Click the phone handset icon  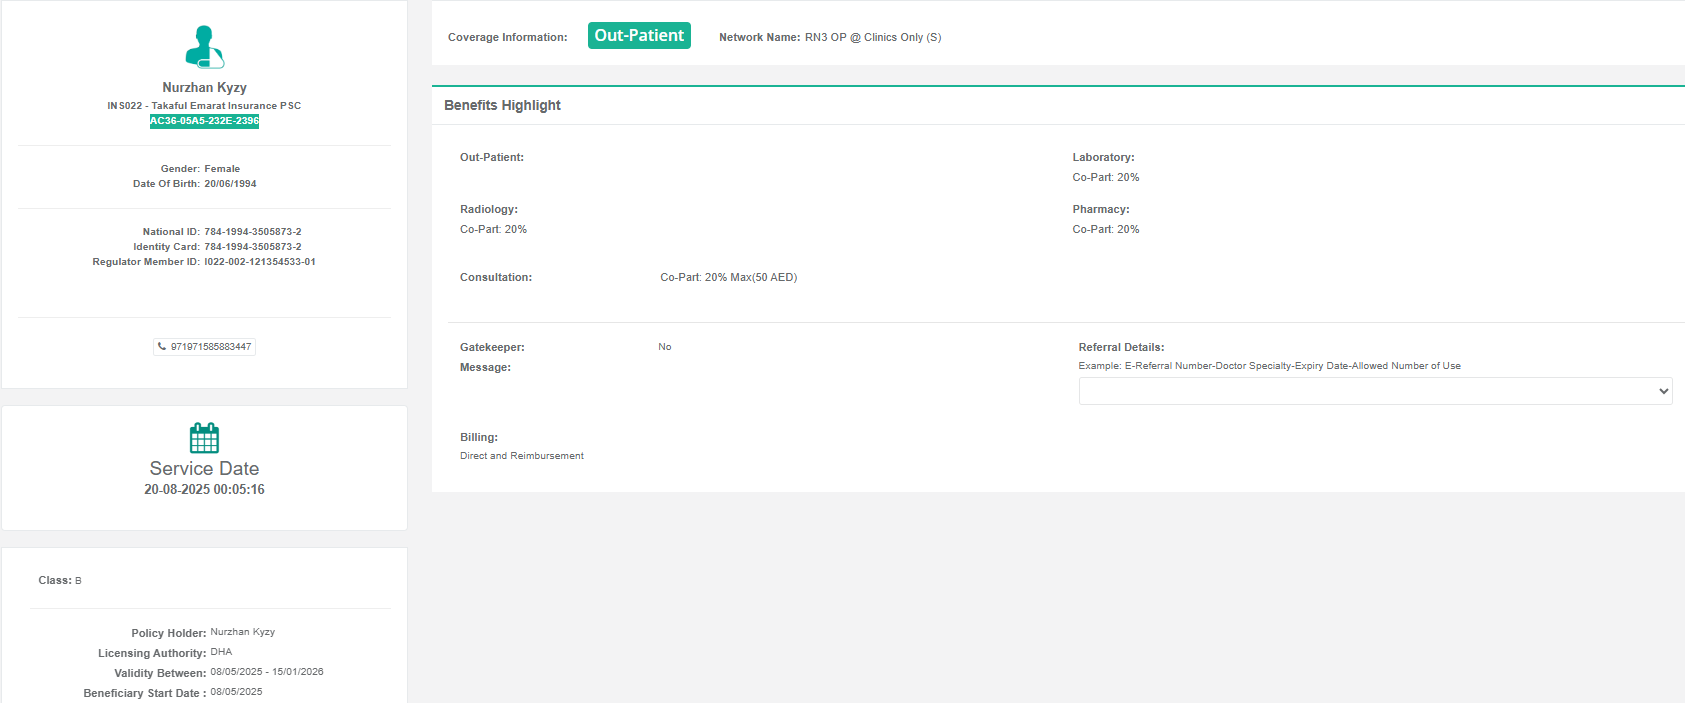click(162, 347)
